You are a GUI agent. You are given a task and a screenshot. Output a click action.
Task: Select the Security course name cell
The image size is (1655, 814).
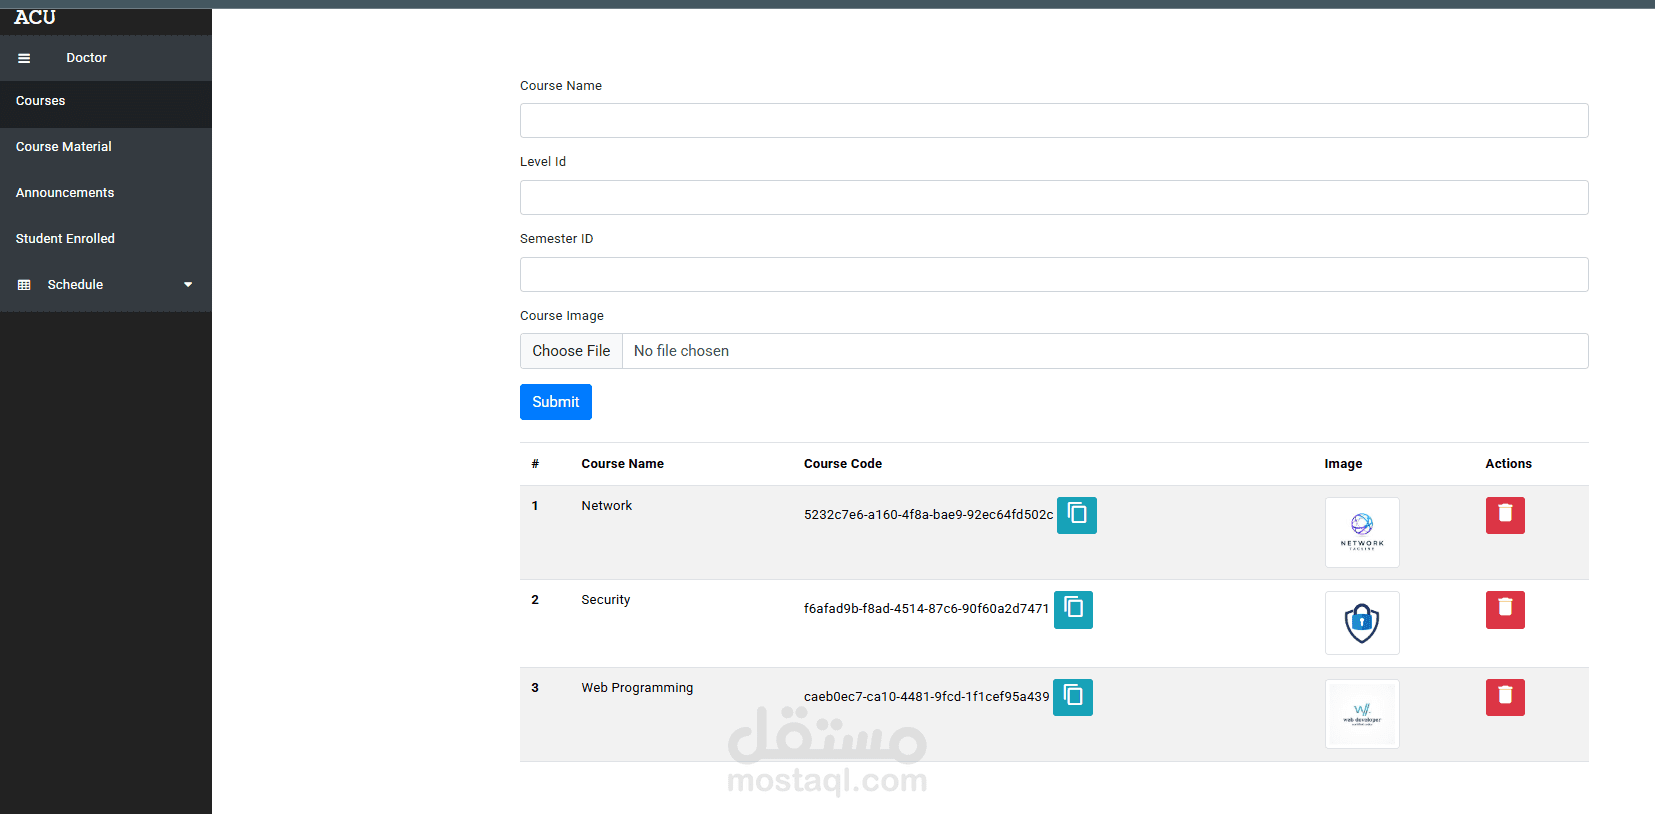(x=606, y=600)
